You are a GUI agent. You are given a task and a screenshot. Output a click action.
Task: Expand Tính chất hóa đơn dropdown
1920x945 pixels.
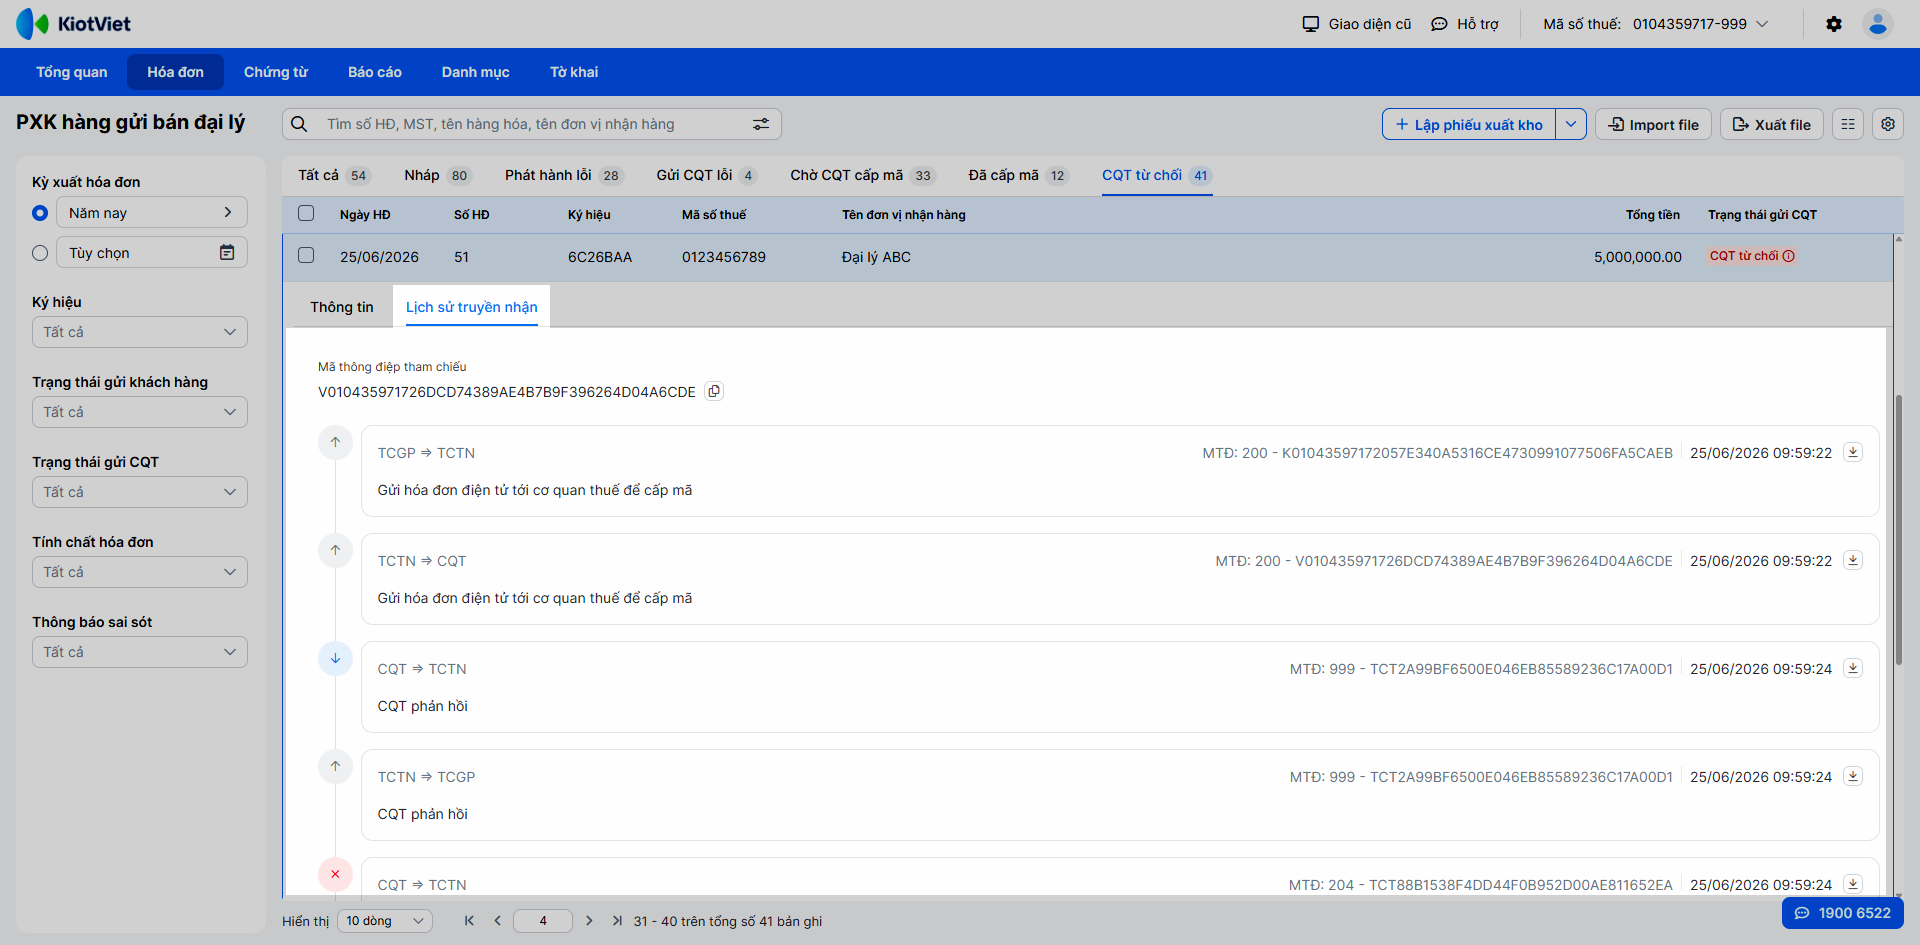[140, 572]
